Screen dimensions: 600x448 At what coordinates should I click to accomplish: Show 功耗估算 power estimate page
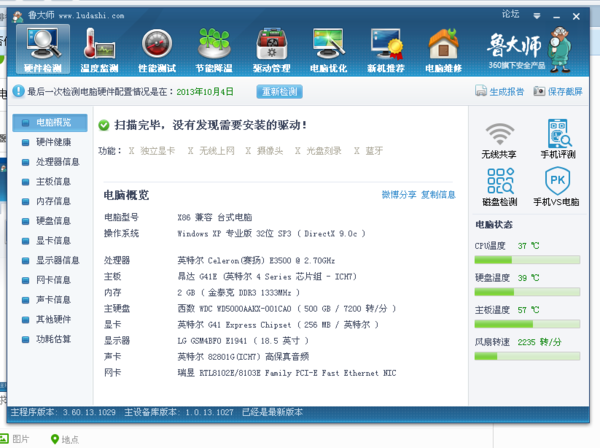coord(53,338)
